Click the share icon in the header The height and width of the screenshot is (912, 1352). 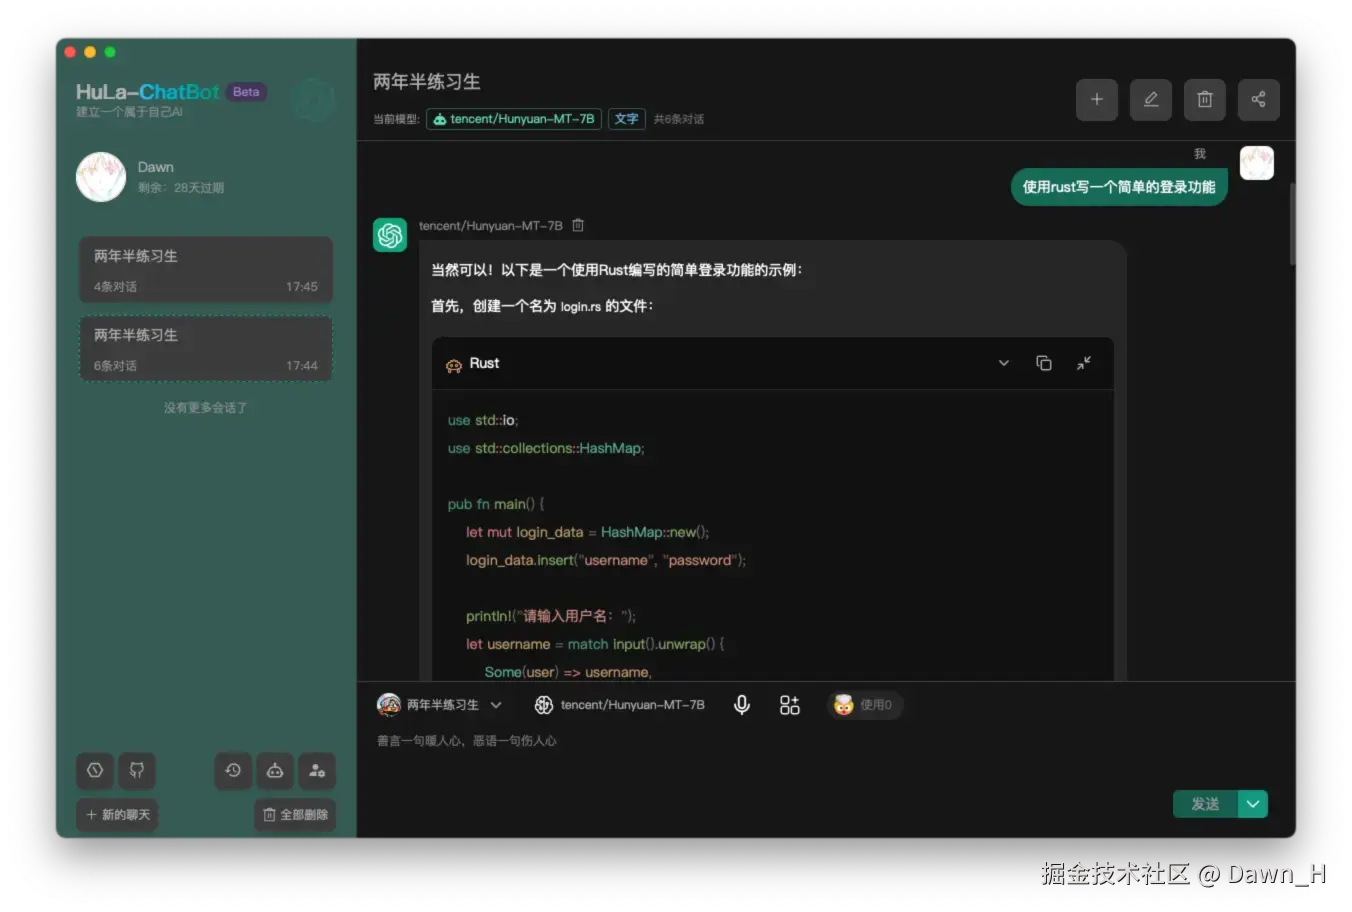pos(1259,99)
